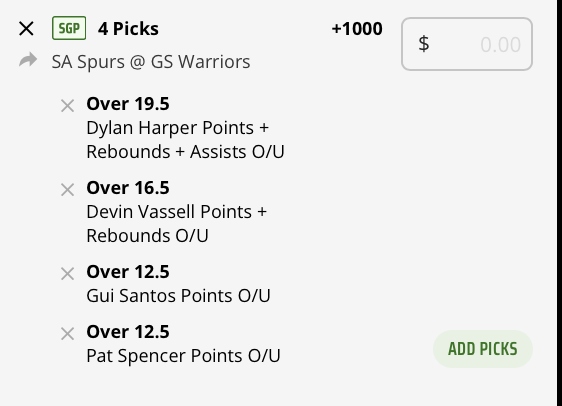Open Gui Santos Points O/U market
The height and width of the screenshot is (406, 562).
[178, 296]
